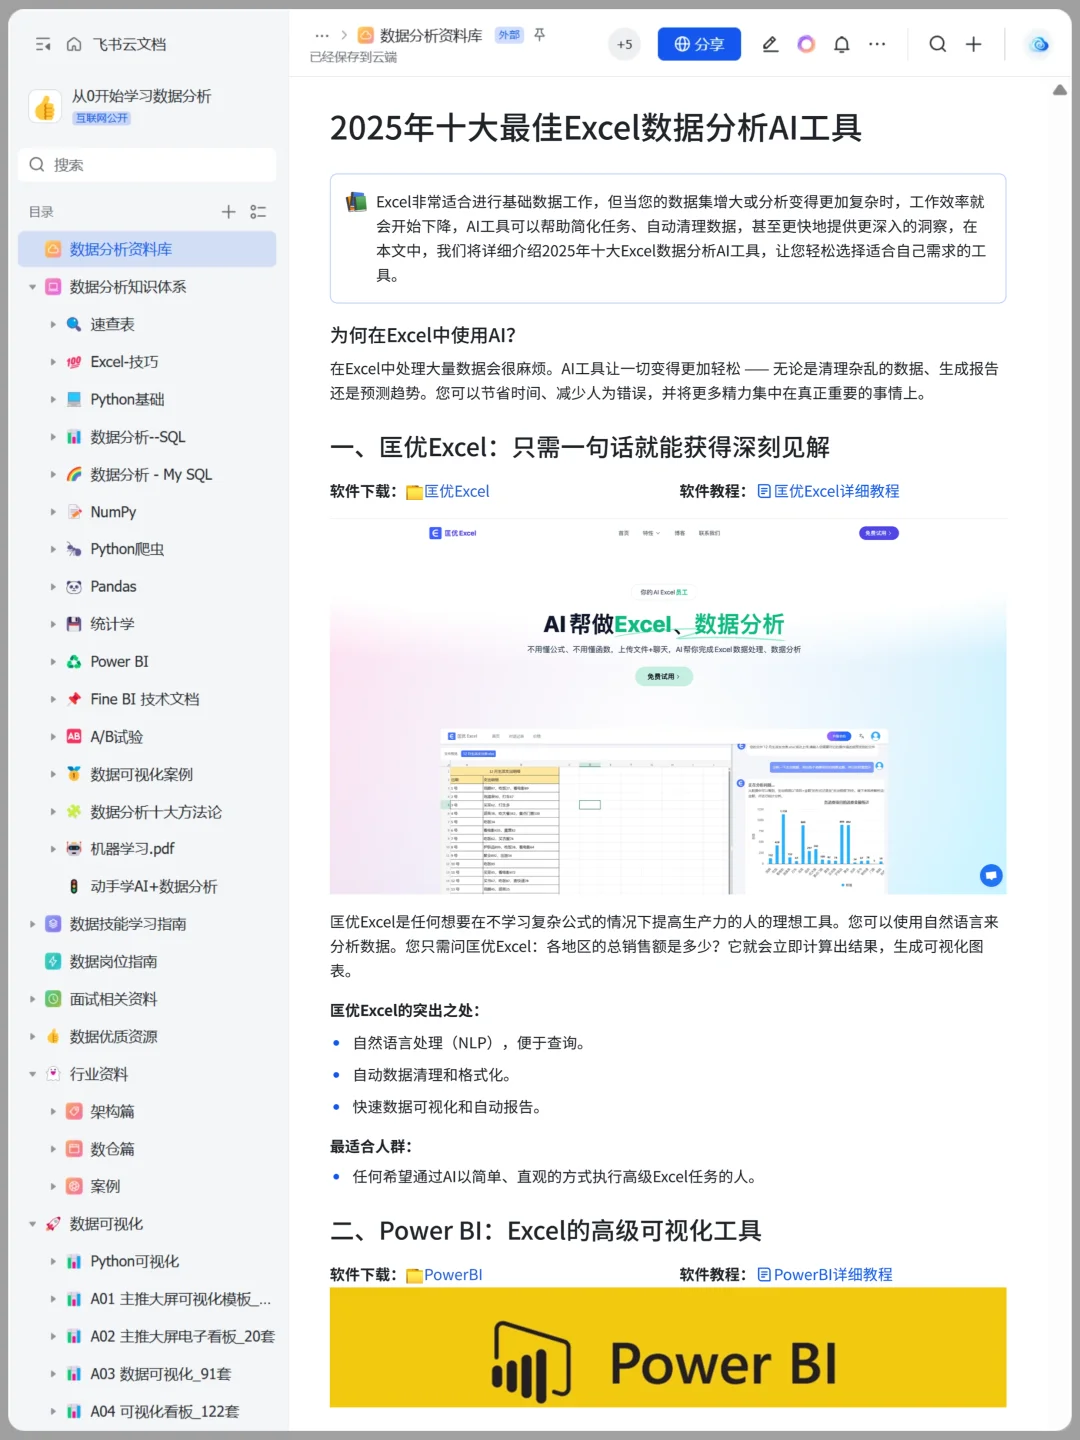Toggle the catalog list settings icon
Screen dimensions: 1080x1440
coord(258,212)
